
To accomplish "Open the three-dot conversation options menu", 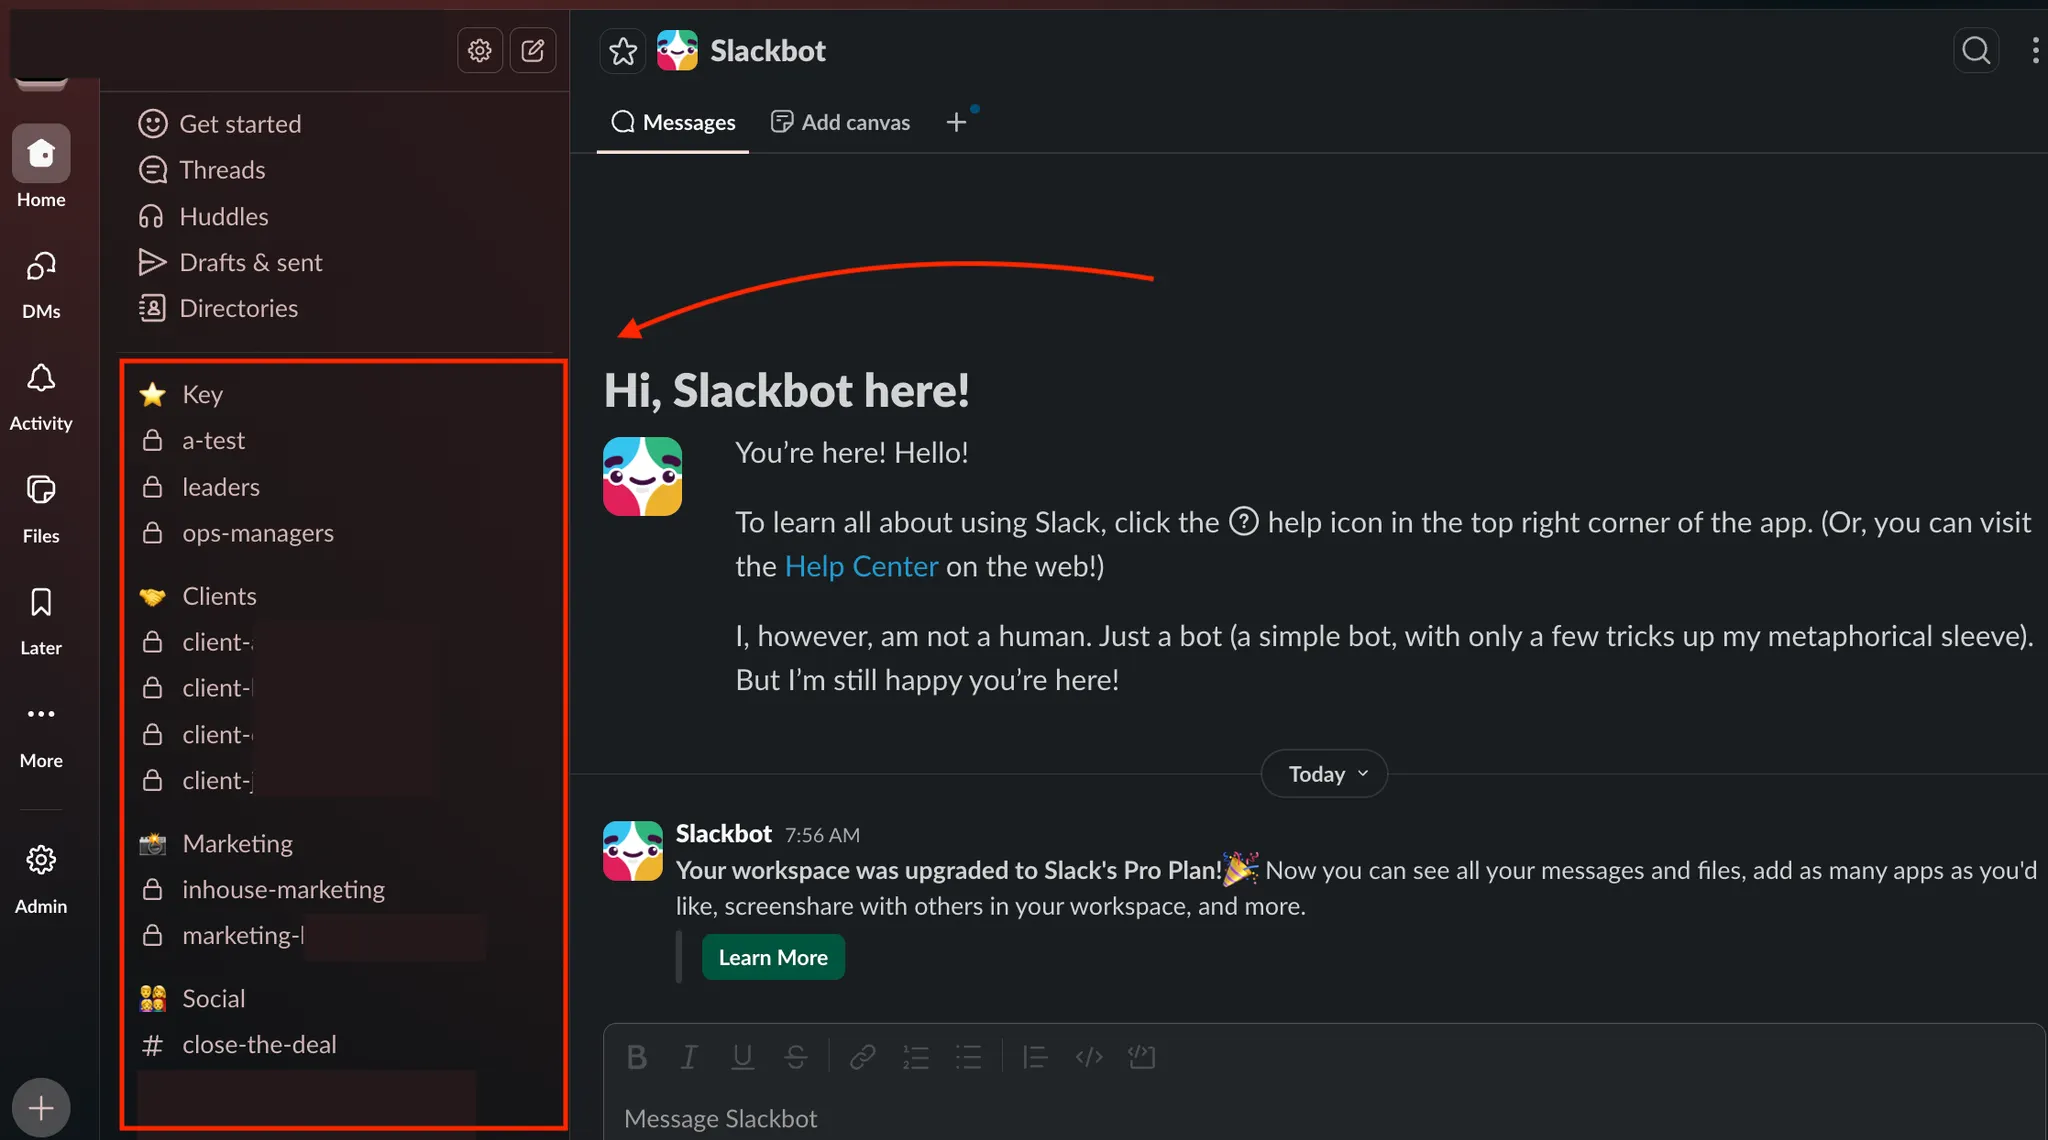I will coord(2035,50).
